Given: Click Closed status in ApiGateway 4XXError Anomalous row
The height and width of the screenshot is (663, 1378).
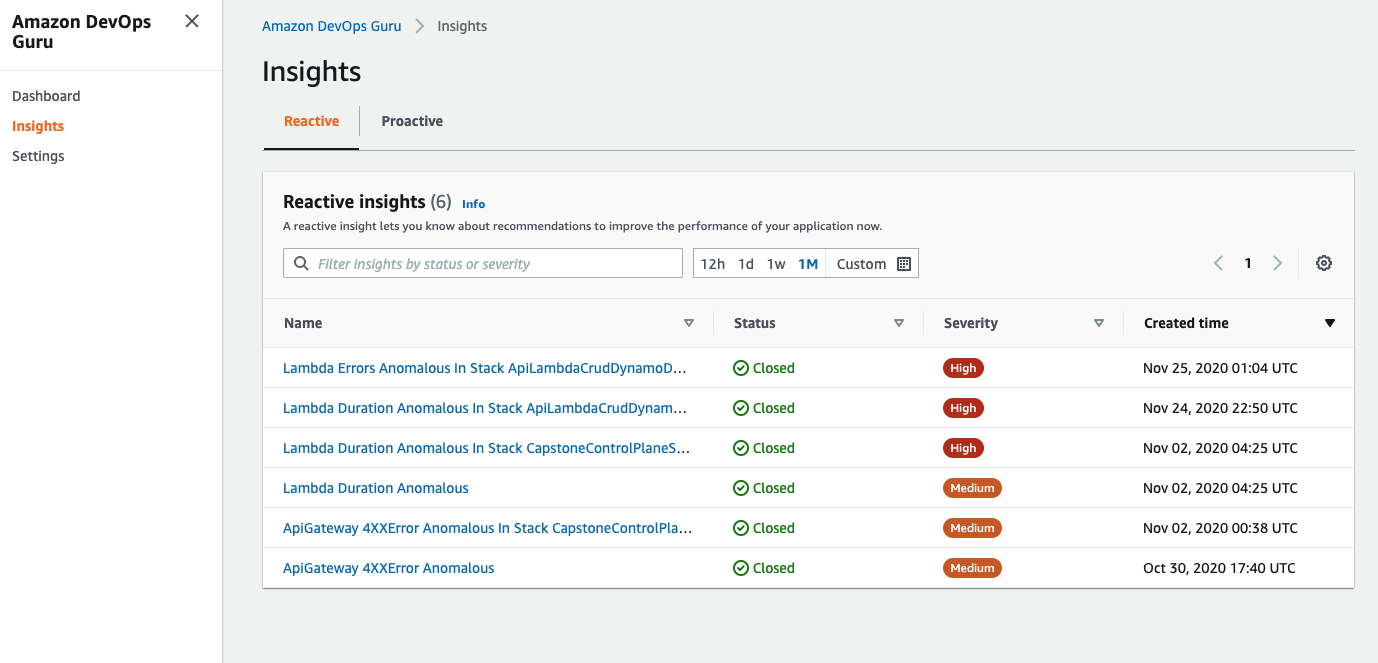Looking at the screenshot, I should [x=764, y=568].
